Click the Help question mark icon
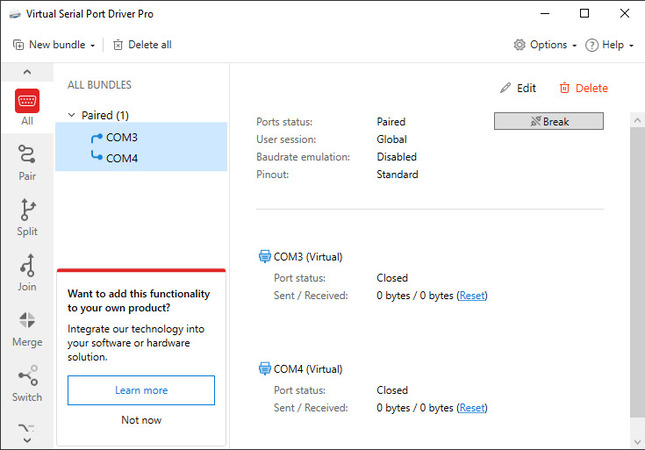The width and height of the screenshot is (645, 450). click(592, 45)
